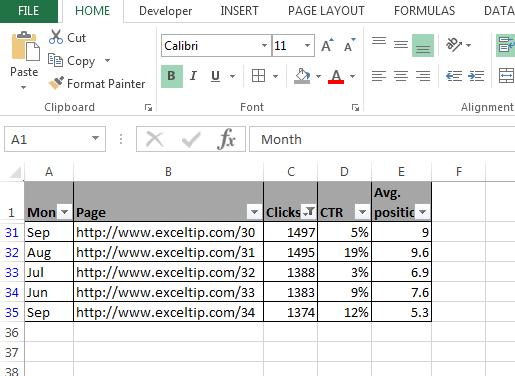
Task: Expand the Copy dropdown arrow
Action: (107, 61)
